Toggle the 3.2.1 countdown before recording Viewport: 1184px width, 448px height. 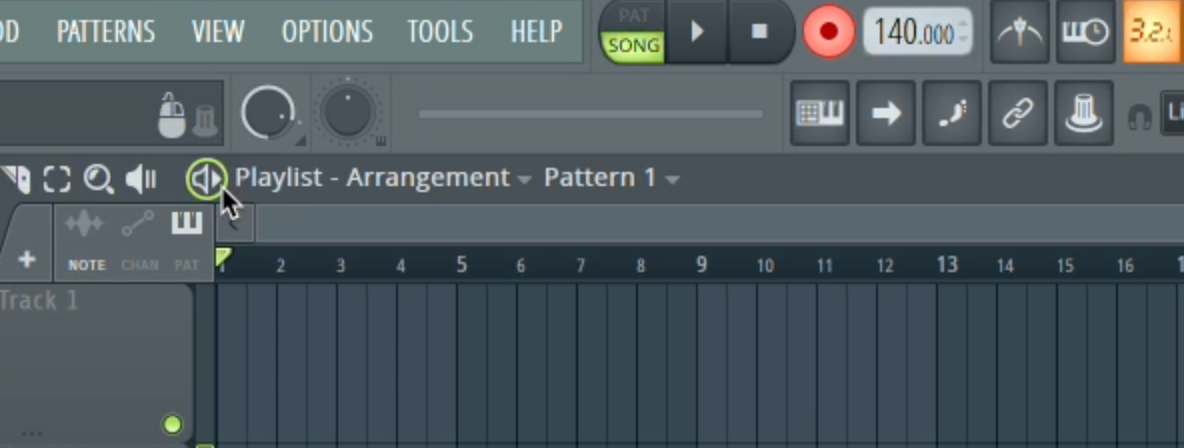tap(1152, 32)
